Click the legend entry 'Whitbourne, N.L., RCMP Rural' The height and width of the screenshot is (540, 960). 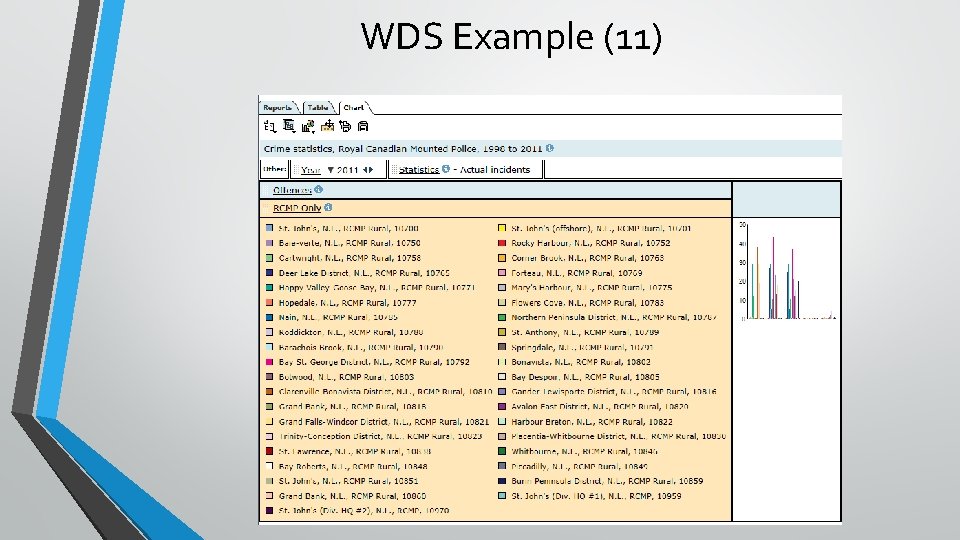[585, 451]
